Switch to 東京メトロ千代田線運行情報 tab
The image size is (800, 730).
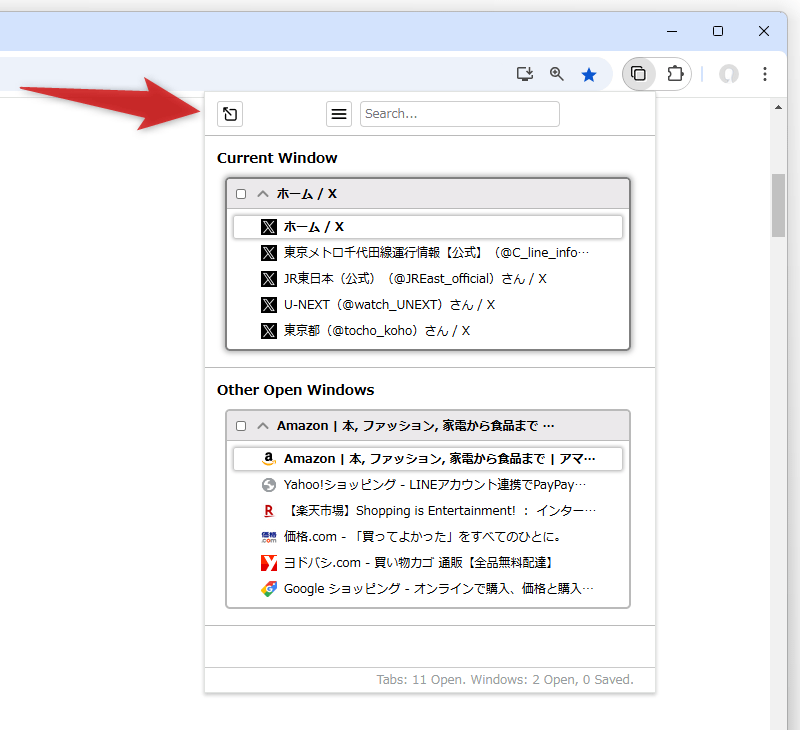pos(428,253)
